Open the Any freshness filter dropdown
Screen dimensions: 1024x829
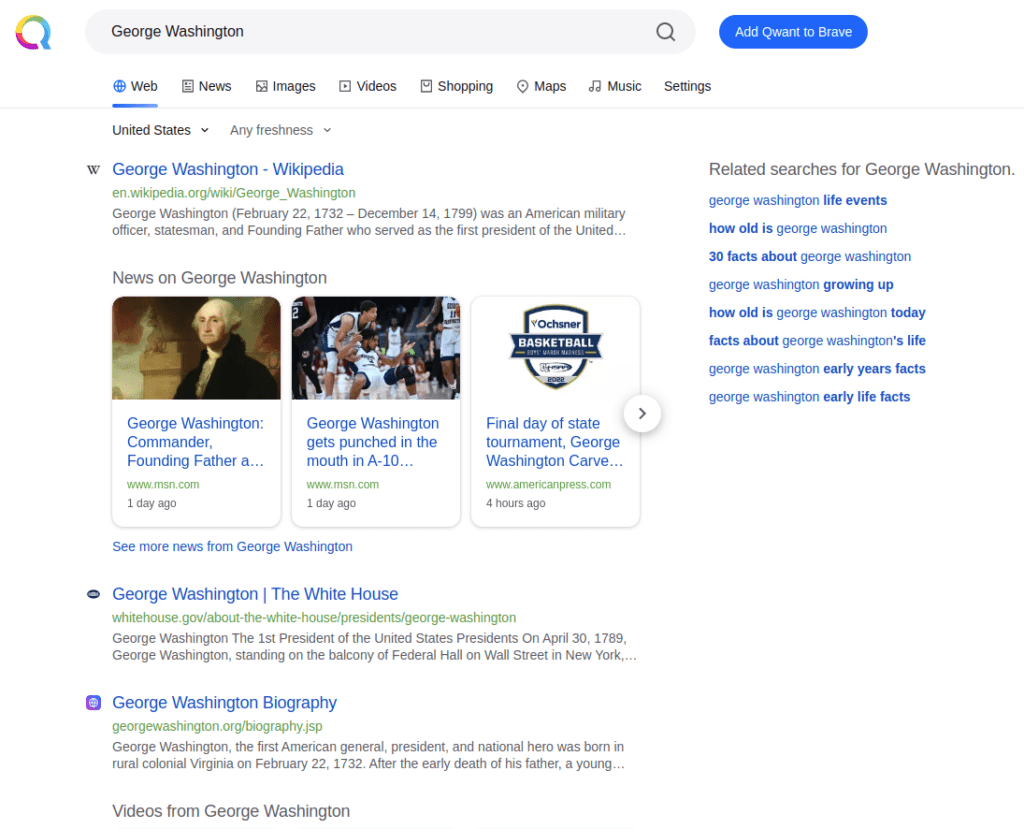281,130
